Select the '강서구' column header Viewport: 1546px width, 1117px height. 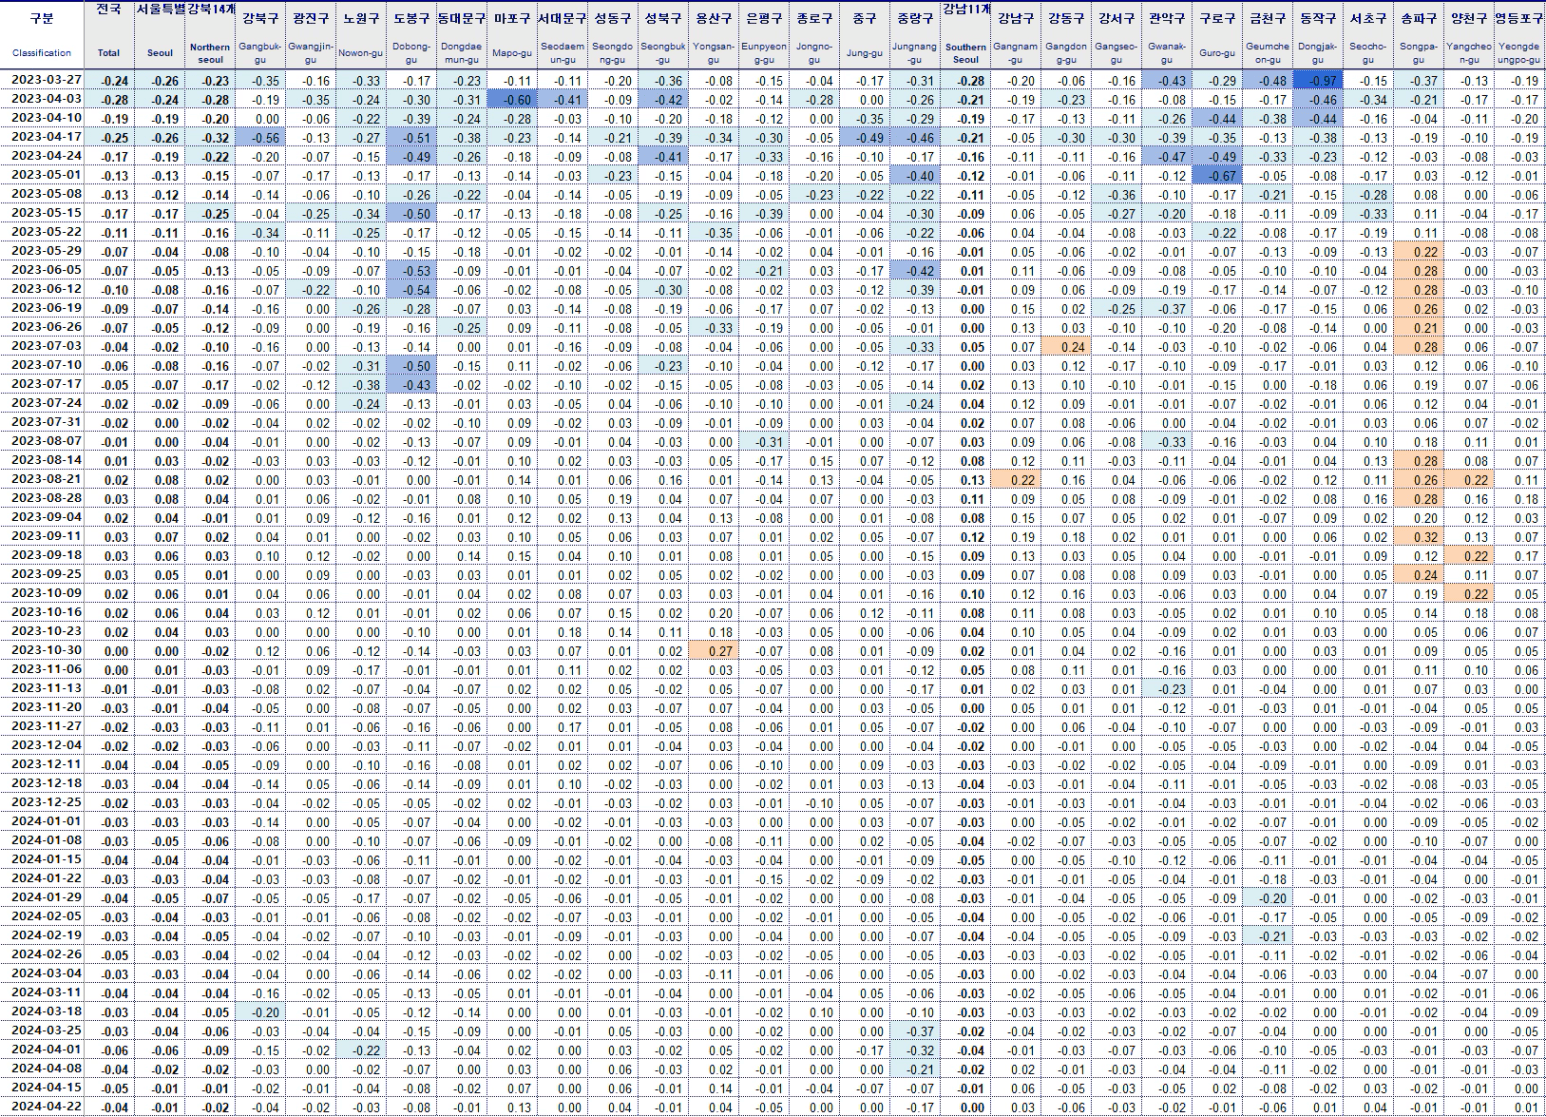click(x=1116, y=18)
